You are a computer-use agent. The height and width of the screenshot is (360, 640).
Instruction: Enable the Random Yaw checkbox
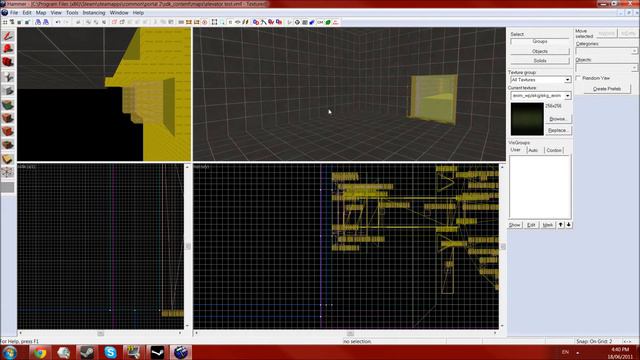pos(578,78)
